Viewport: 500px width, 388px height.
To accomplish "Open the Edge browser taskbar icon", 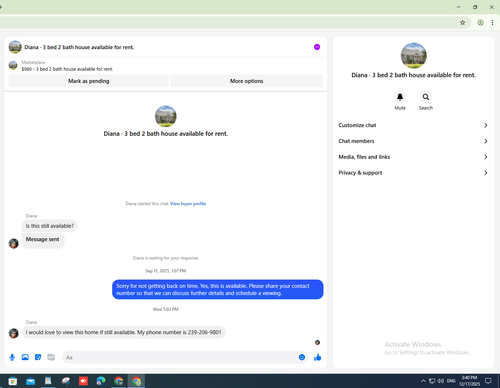I will pyautogui.click(x=101, y=381).
